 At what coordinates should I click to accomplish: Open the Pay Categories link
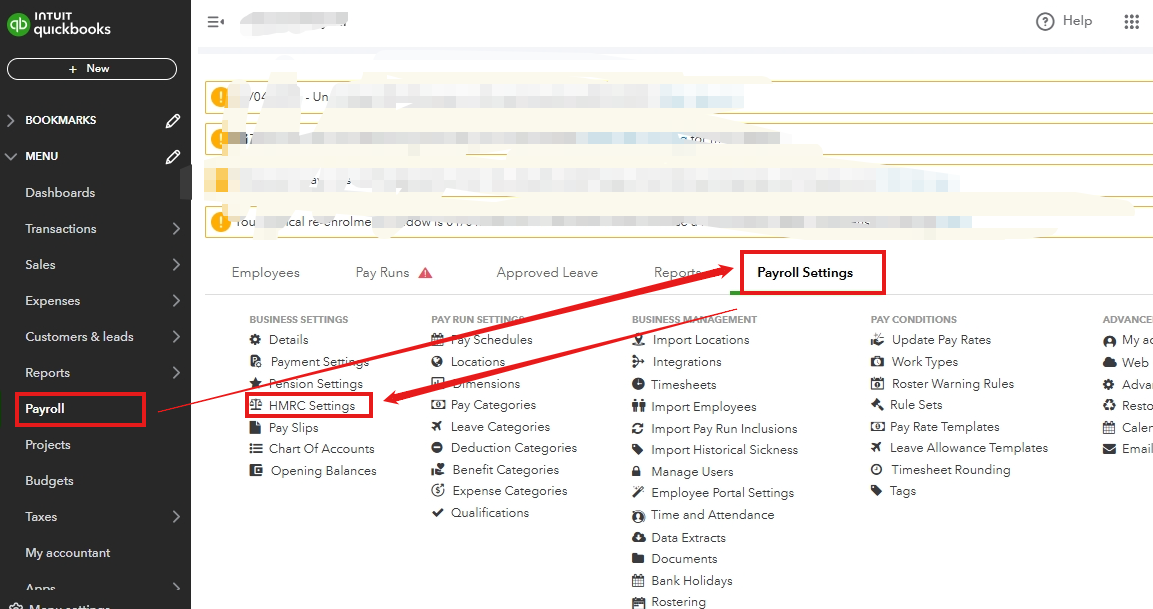coord(493,405)
